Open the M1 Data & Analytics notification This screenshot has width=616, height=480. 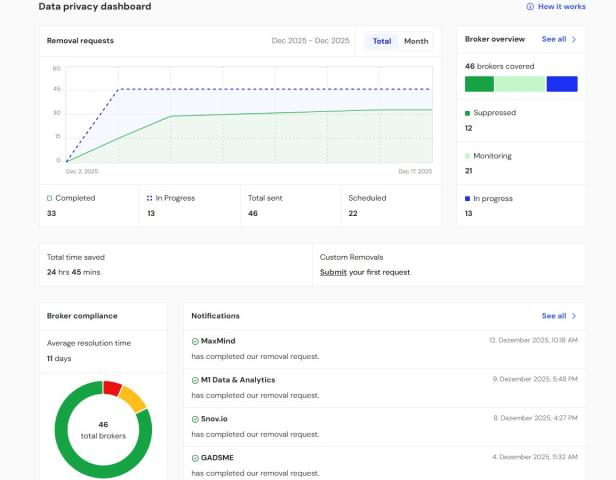point(384,388)
